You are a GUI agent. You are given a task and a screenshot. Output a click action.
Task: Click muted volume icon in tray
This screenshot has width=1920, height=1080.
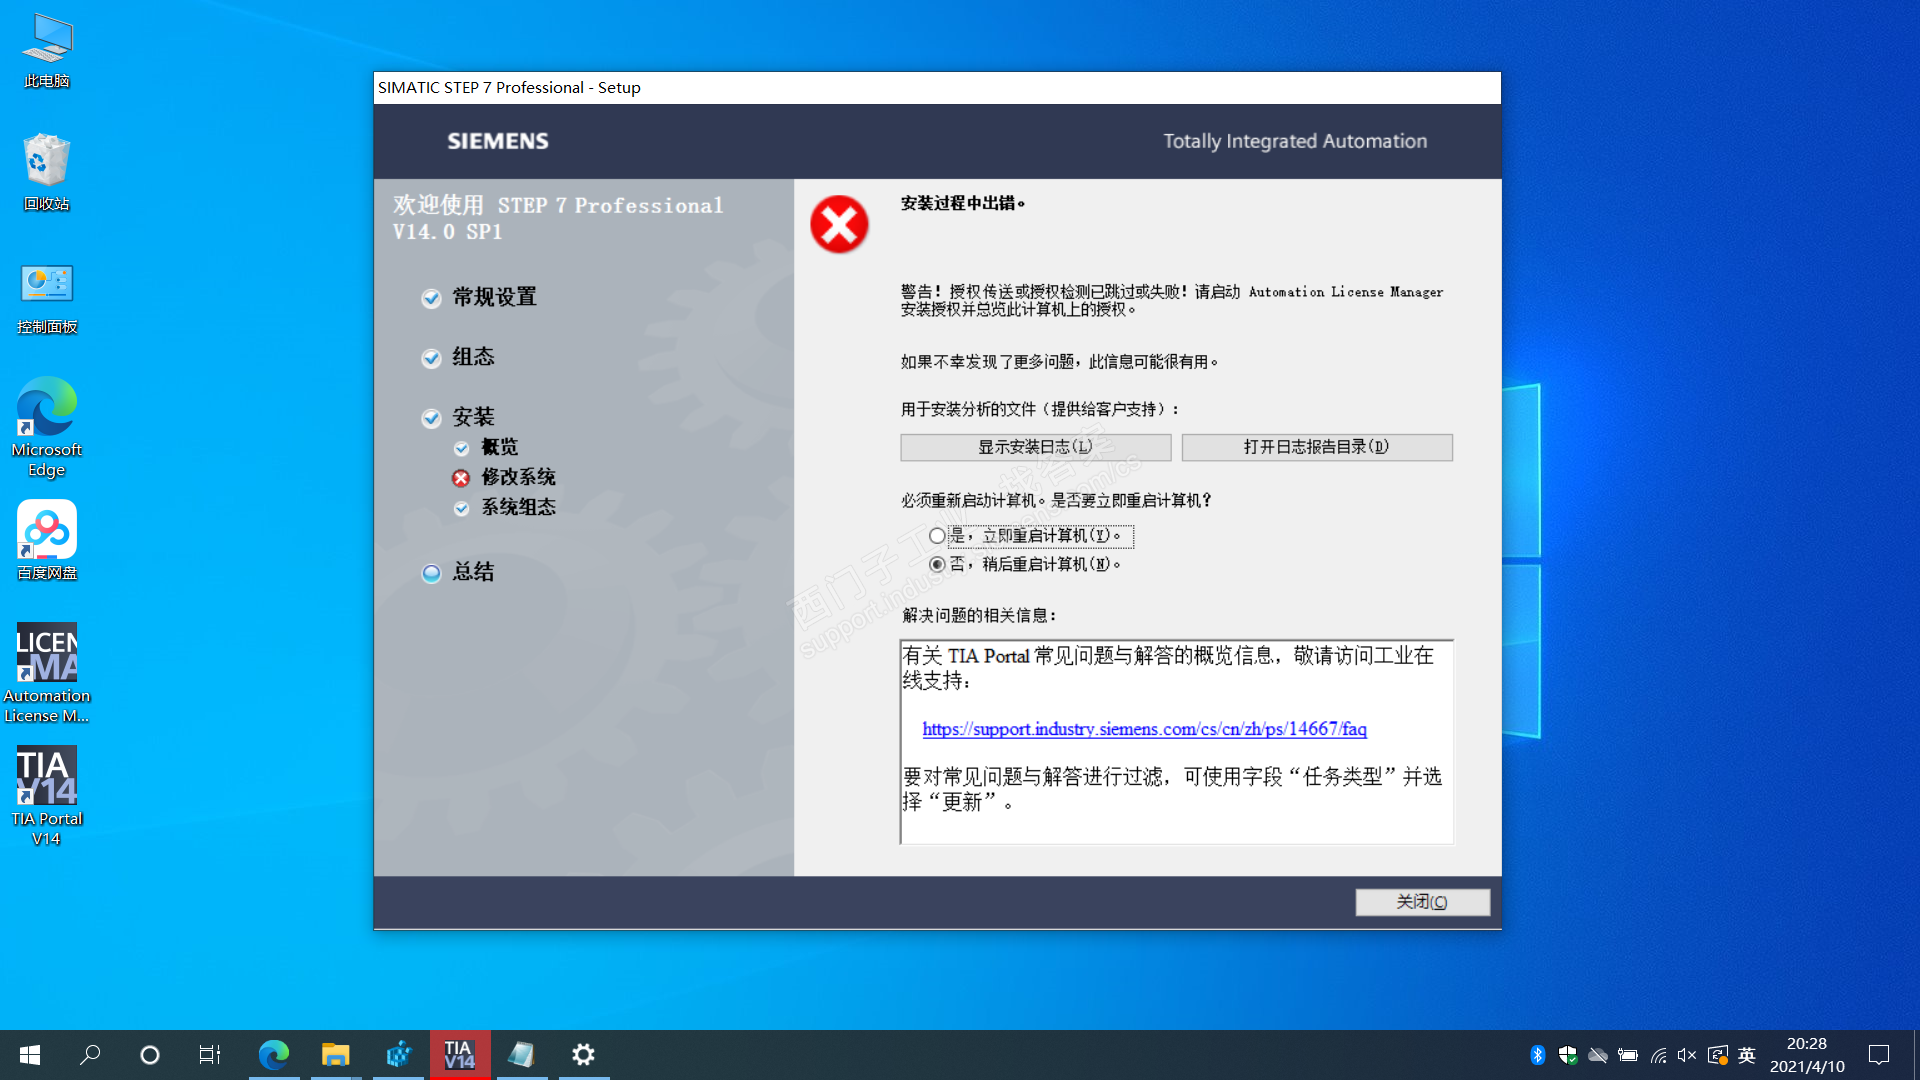click(x=1687, y=1055)
